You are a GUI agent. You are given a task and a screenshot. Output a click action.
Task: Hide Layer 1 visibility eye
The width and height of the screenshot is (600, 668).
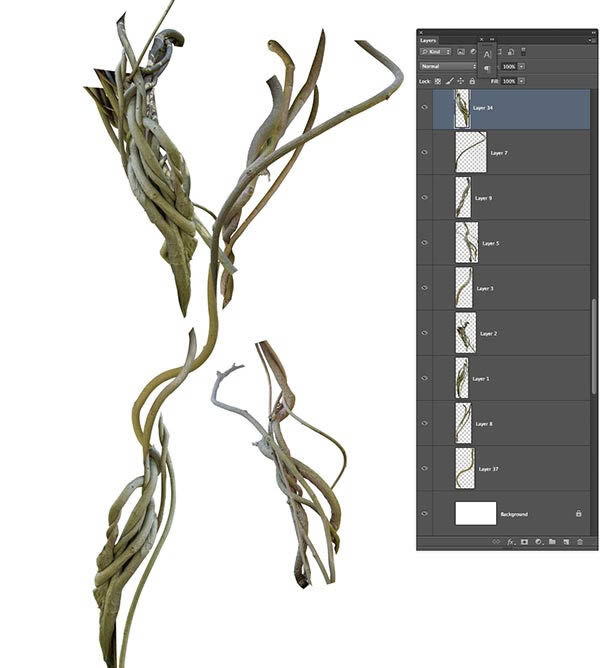coord(424,378)
